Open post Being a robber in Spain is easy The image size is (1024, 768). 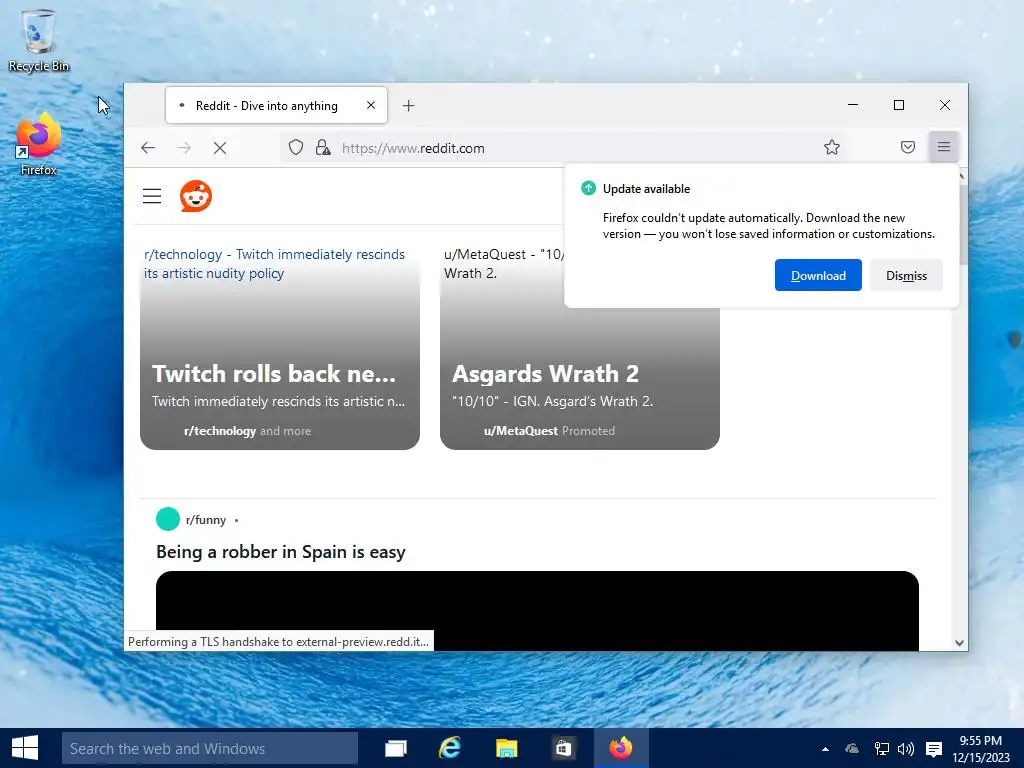tap(281, 552)
